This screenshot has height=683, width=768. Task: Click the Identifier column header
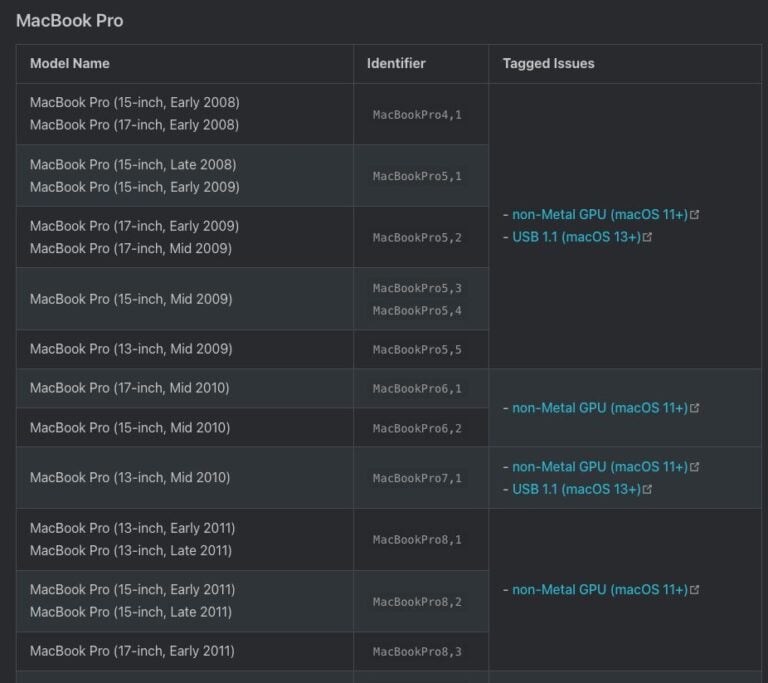(x=396, y=63)
